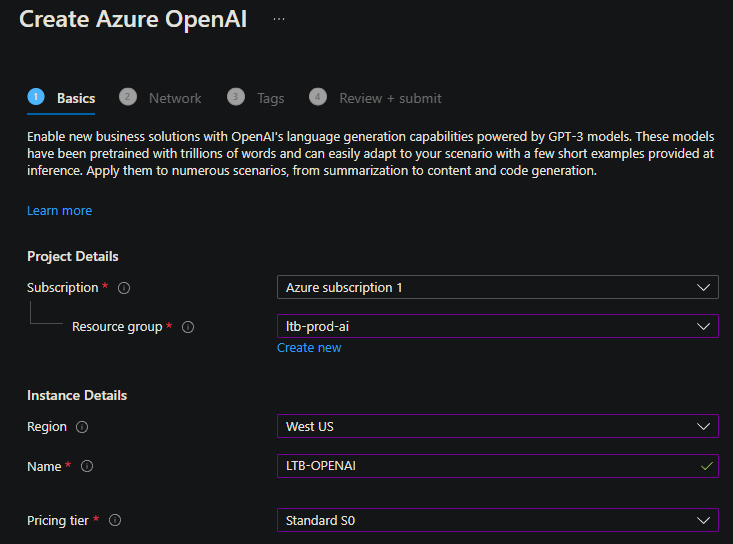Click step 2 circle for Network
The image size is (733, 544).
(128, 97)
